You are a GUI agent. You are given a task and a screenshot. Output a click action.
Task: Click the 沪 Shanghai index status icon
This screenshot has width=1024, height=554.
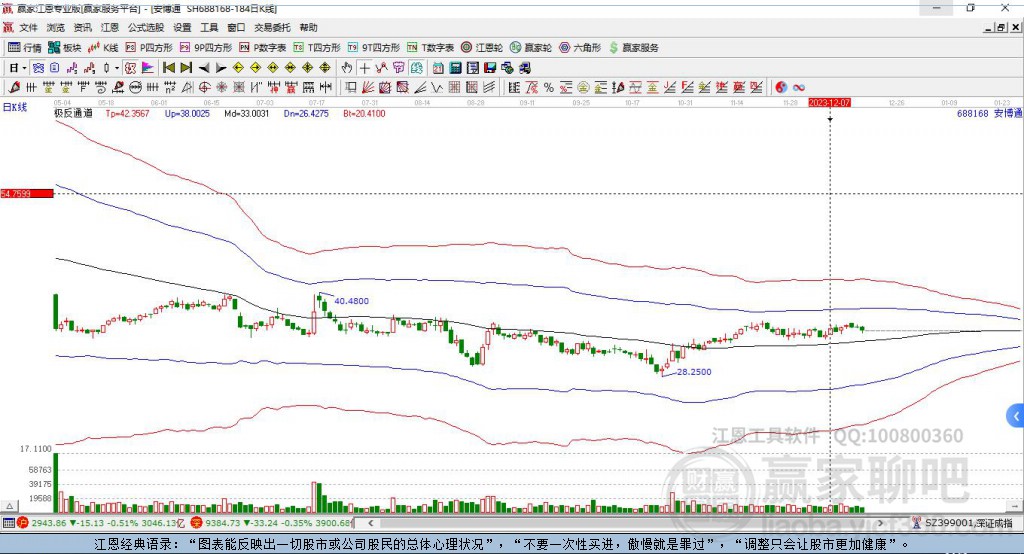tap(23, 523)
